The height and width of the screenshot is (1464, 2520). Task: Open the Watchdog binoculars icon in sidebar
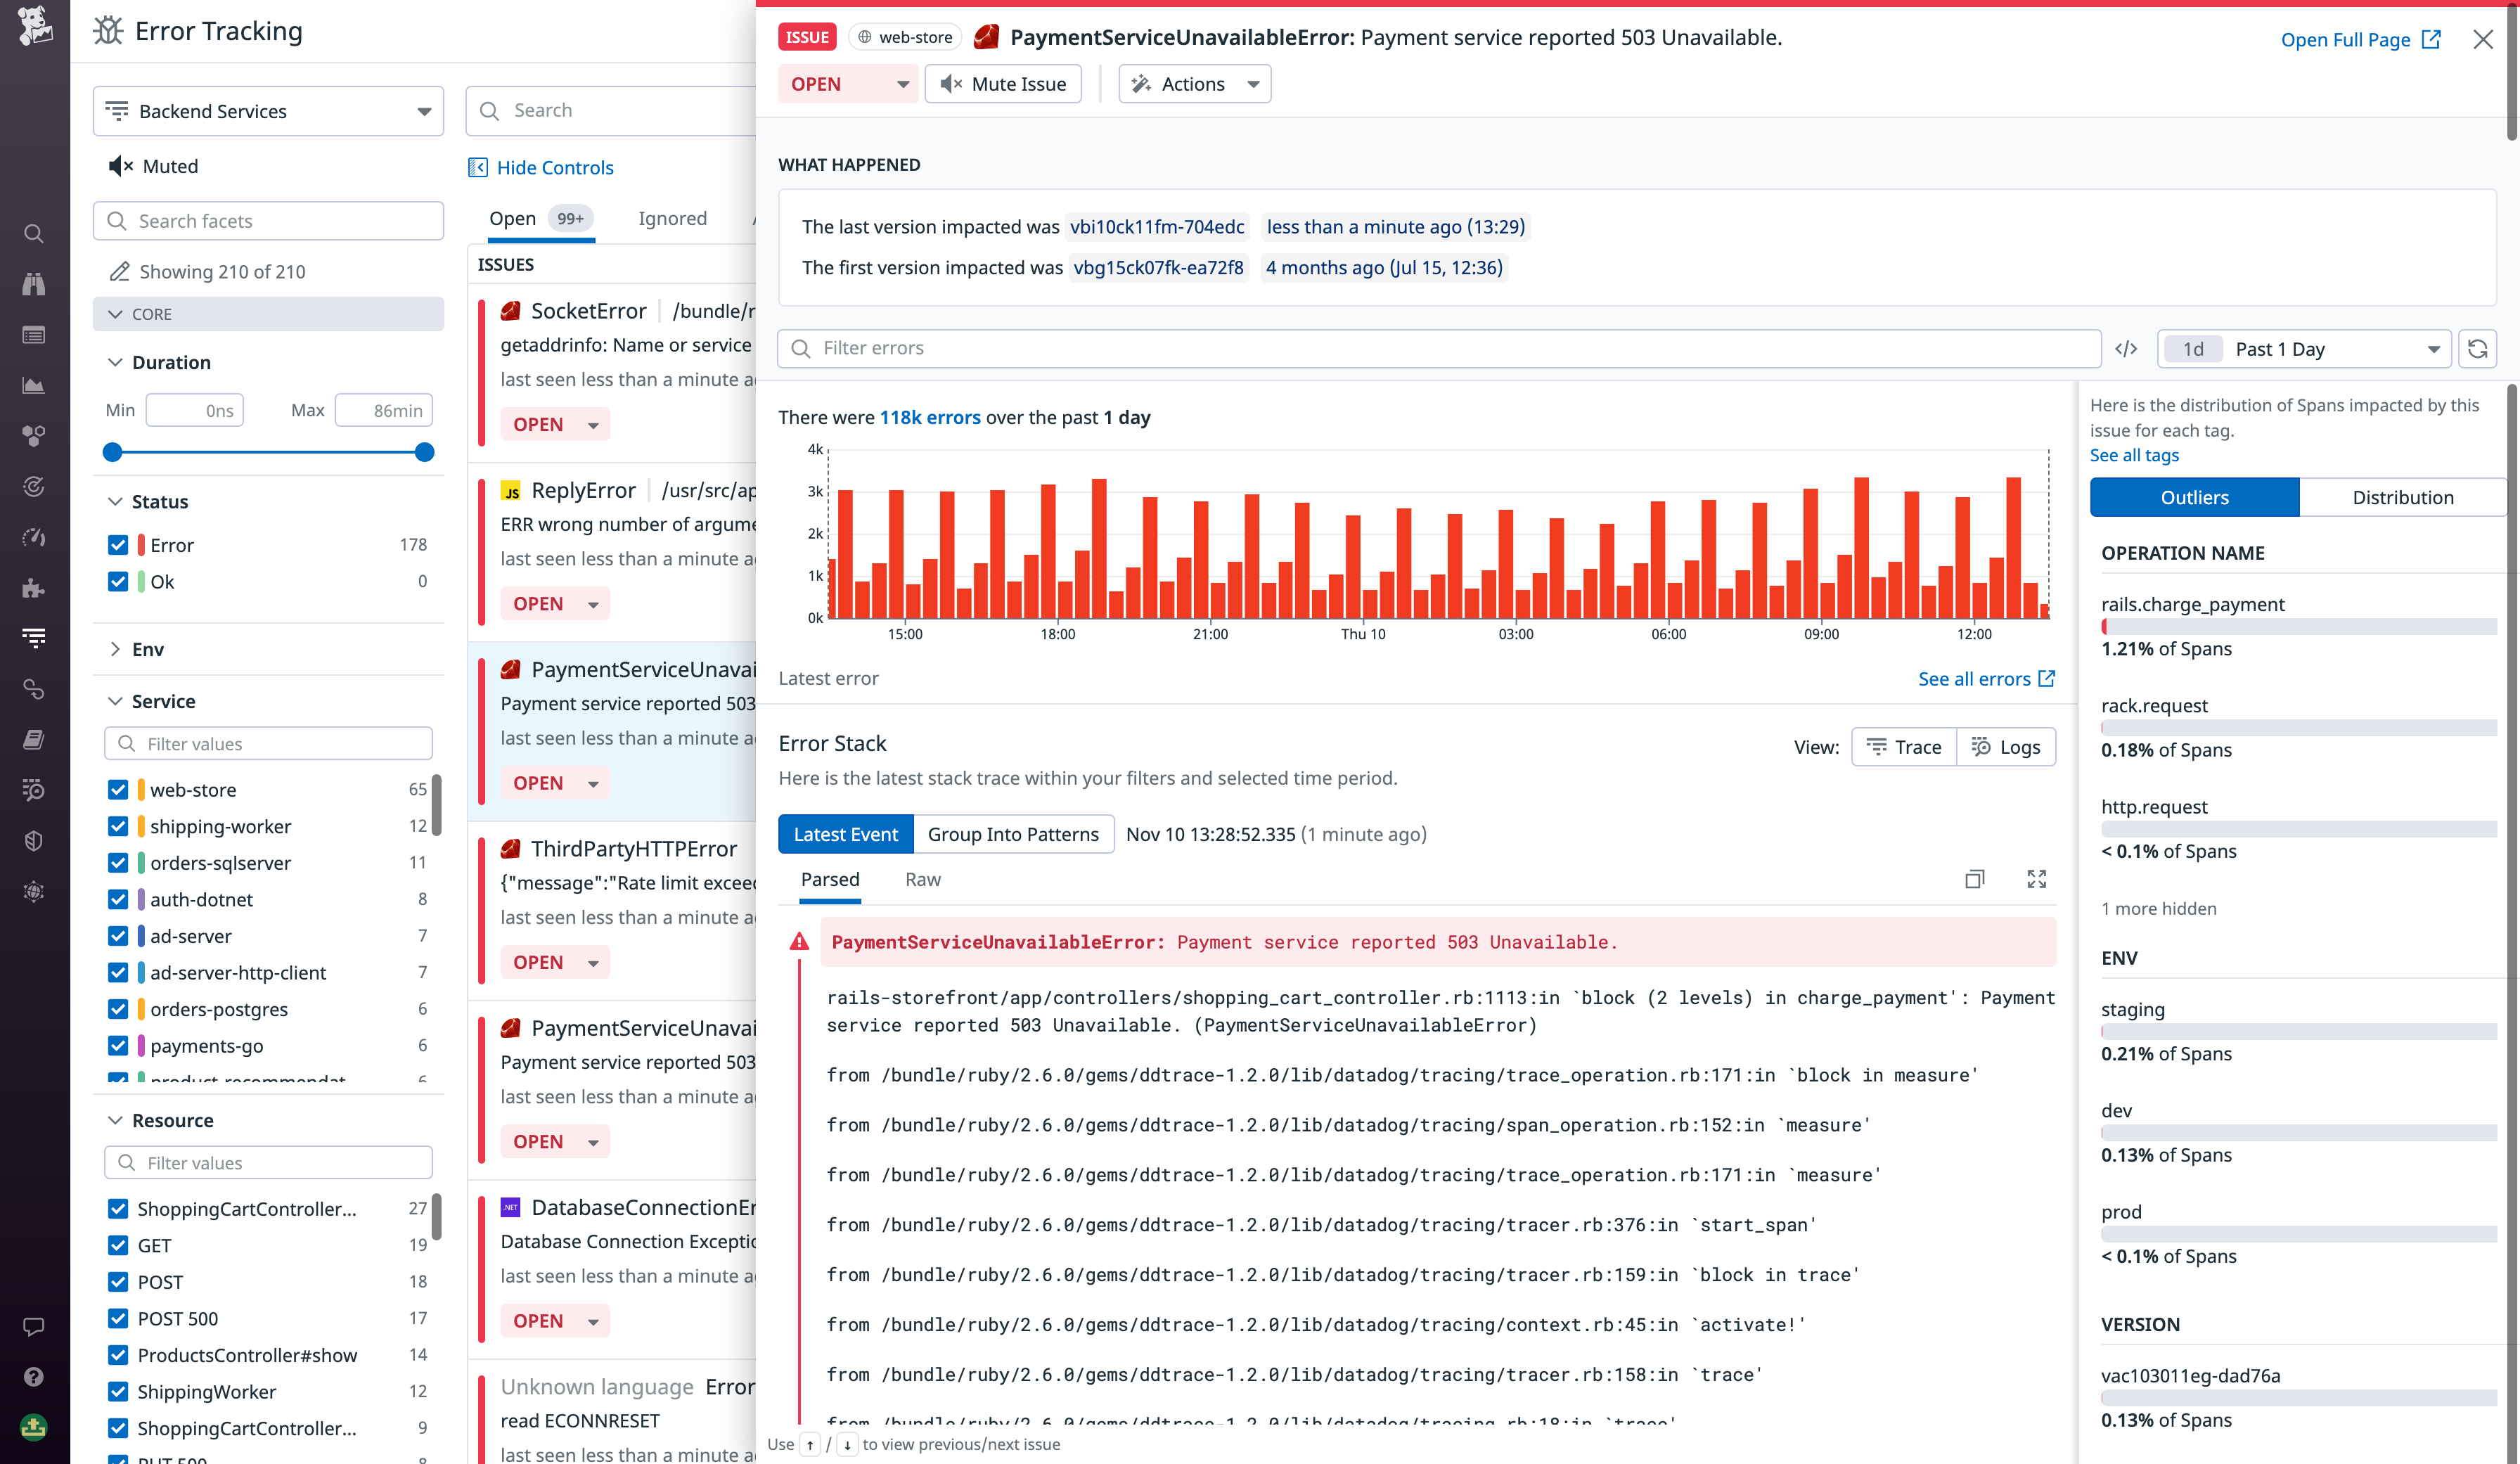tap(34, 283)
